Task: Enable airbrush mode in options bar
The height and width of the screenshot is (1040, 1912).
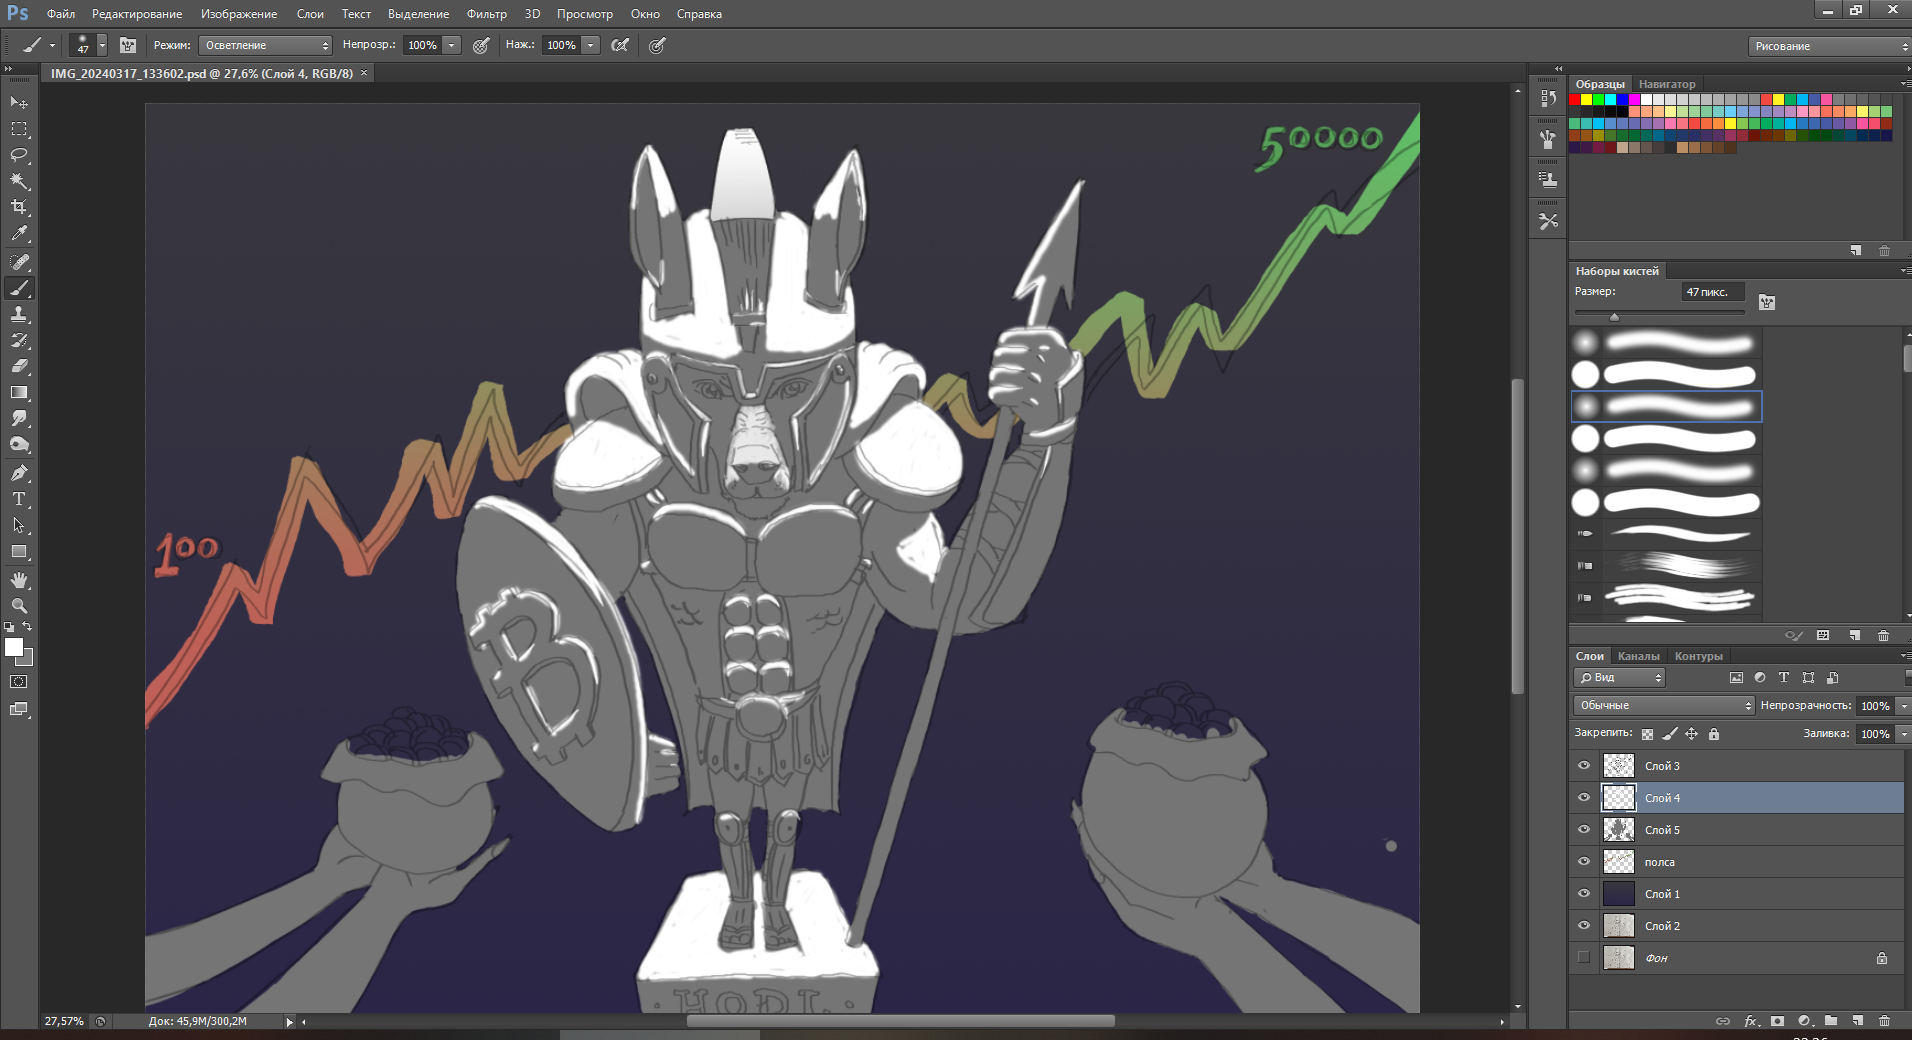Action: 621,45
